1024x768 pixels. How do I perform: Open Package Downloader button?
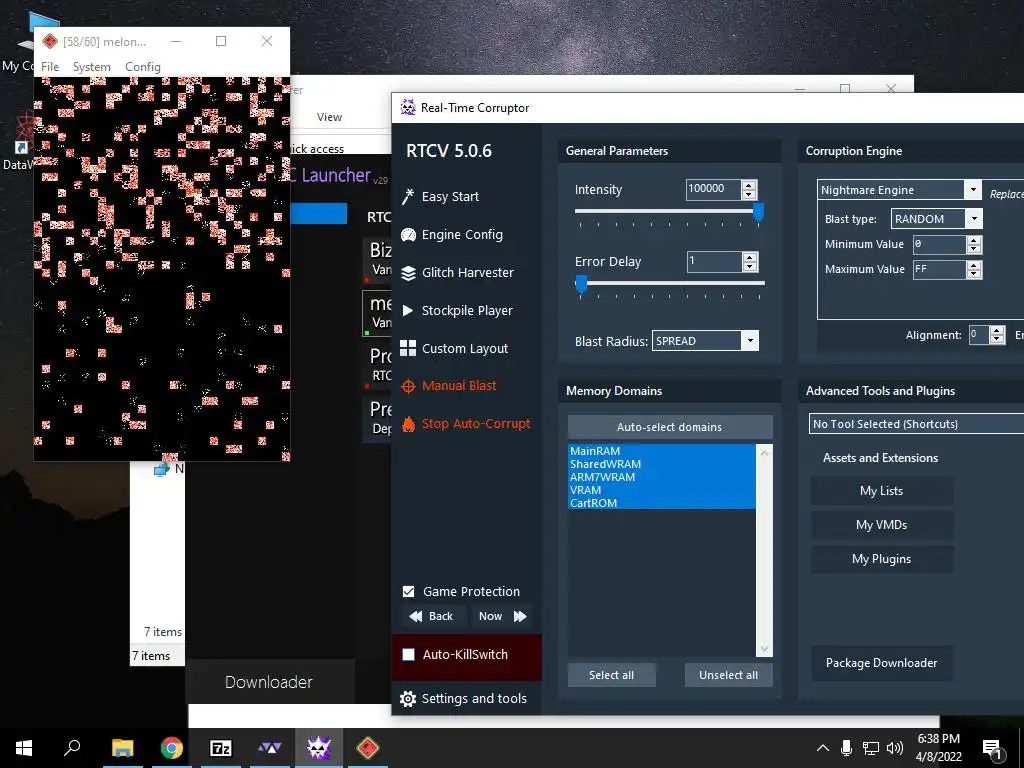(x=882, y=663)
